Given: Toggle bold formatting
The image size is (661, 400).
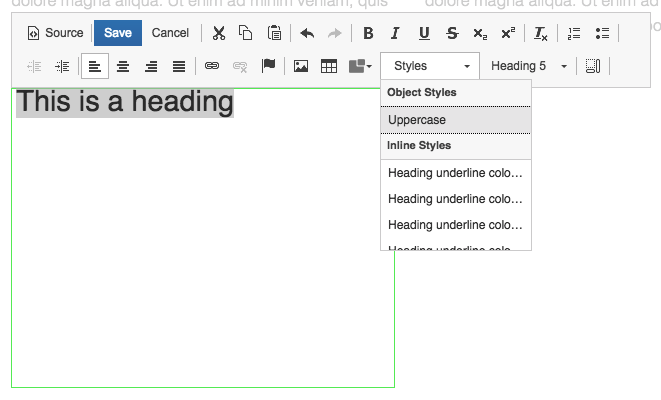Looking at the screenshot, I should (x=368, y=33).
